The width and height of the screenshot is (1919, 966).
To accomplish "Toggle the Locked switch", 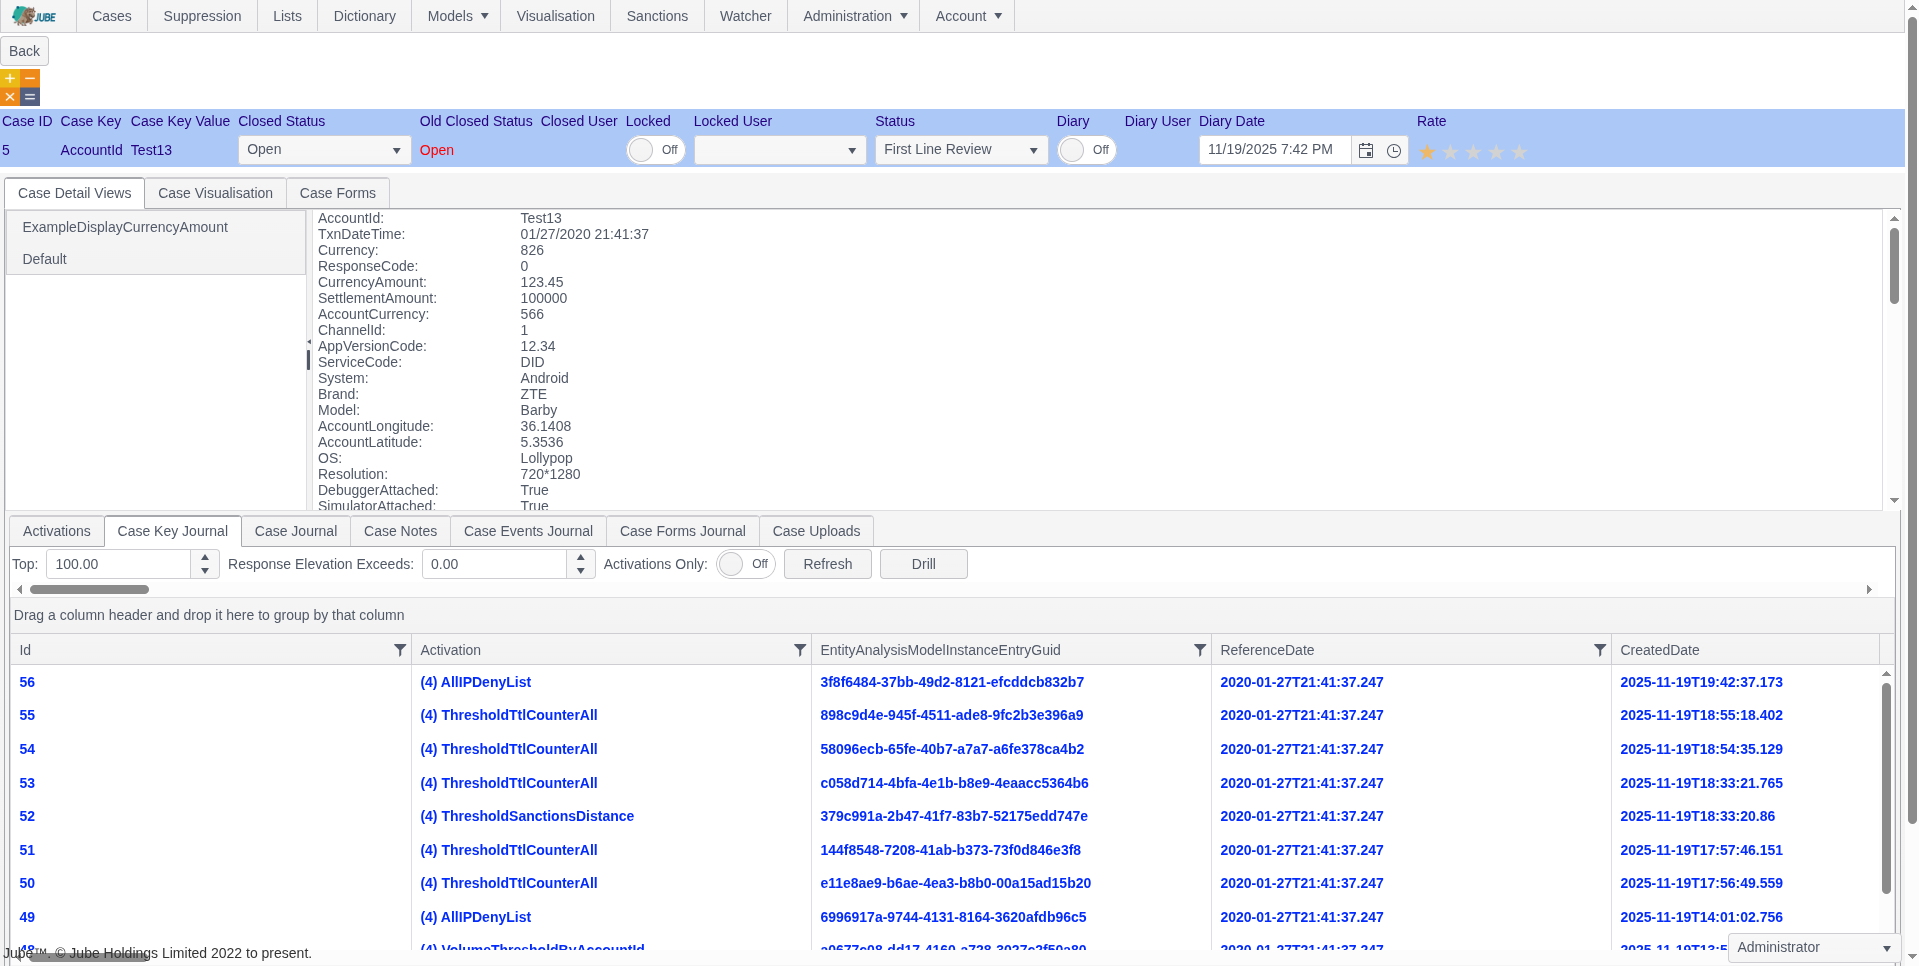I will [655, 150].
